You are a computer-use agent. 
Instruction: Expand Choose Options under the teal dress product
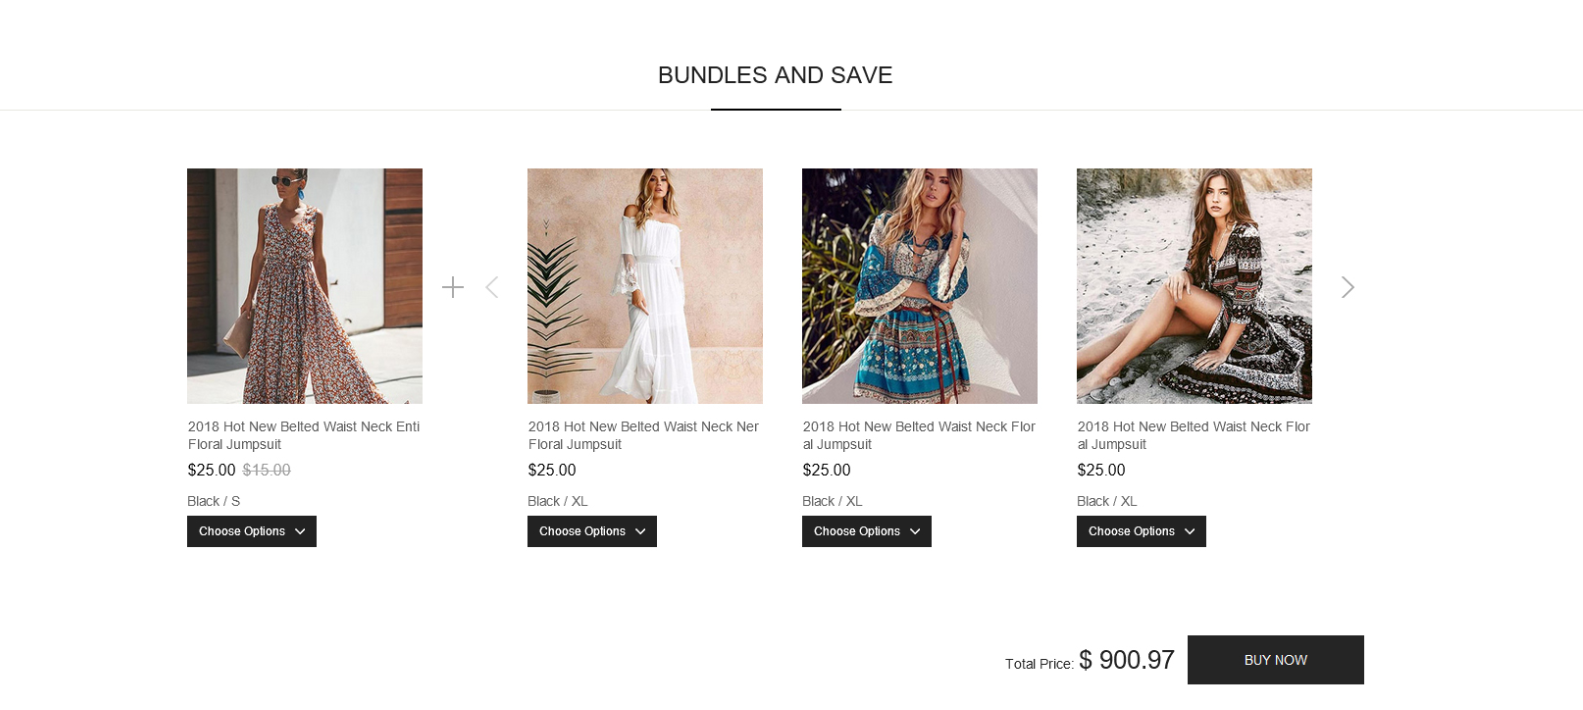tap(866, 531)
